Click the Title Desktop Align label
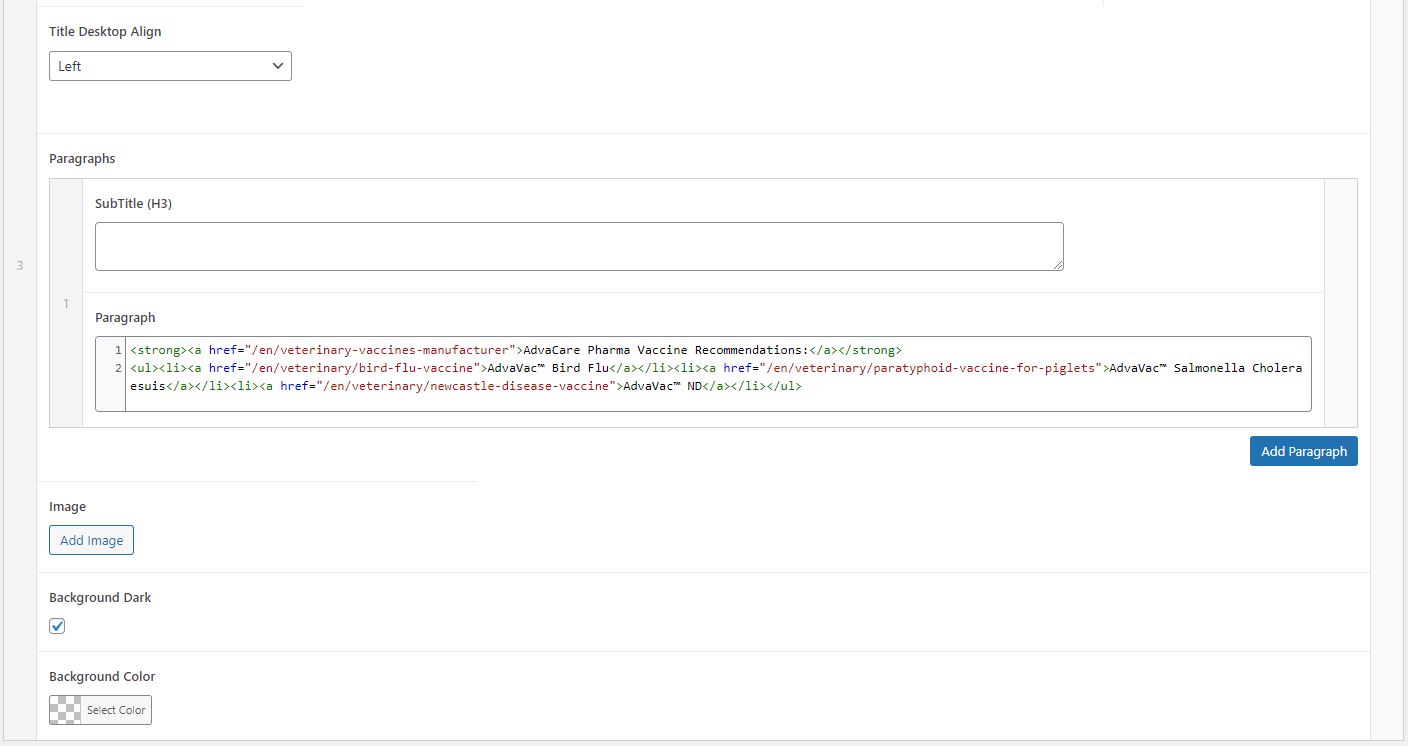 [x=105, y=31]
